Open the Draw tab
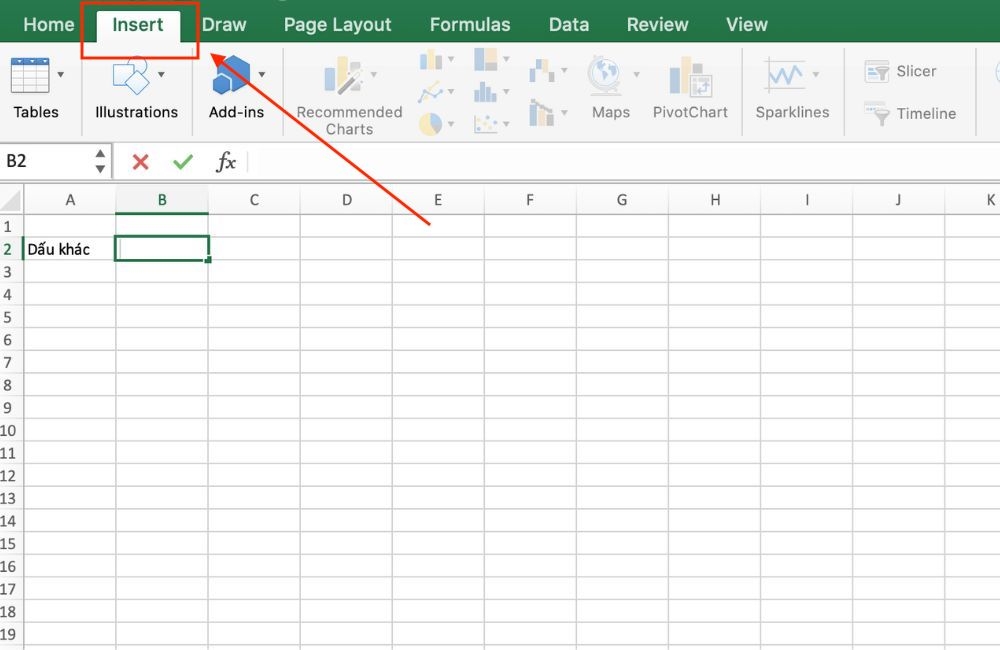This screenshot has width=1000, height=650. click(x=222, y=24)
